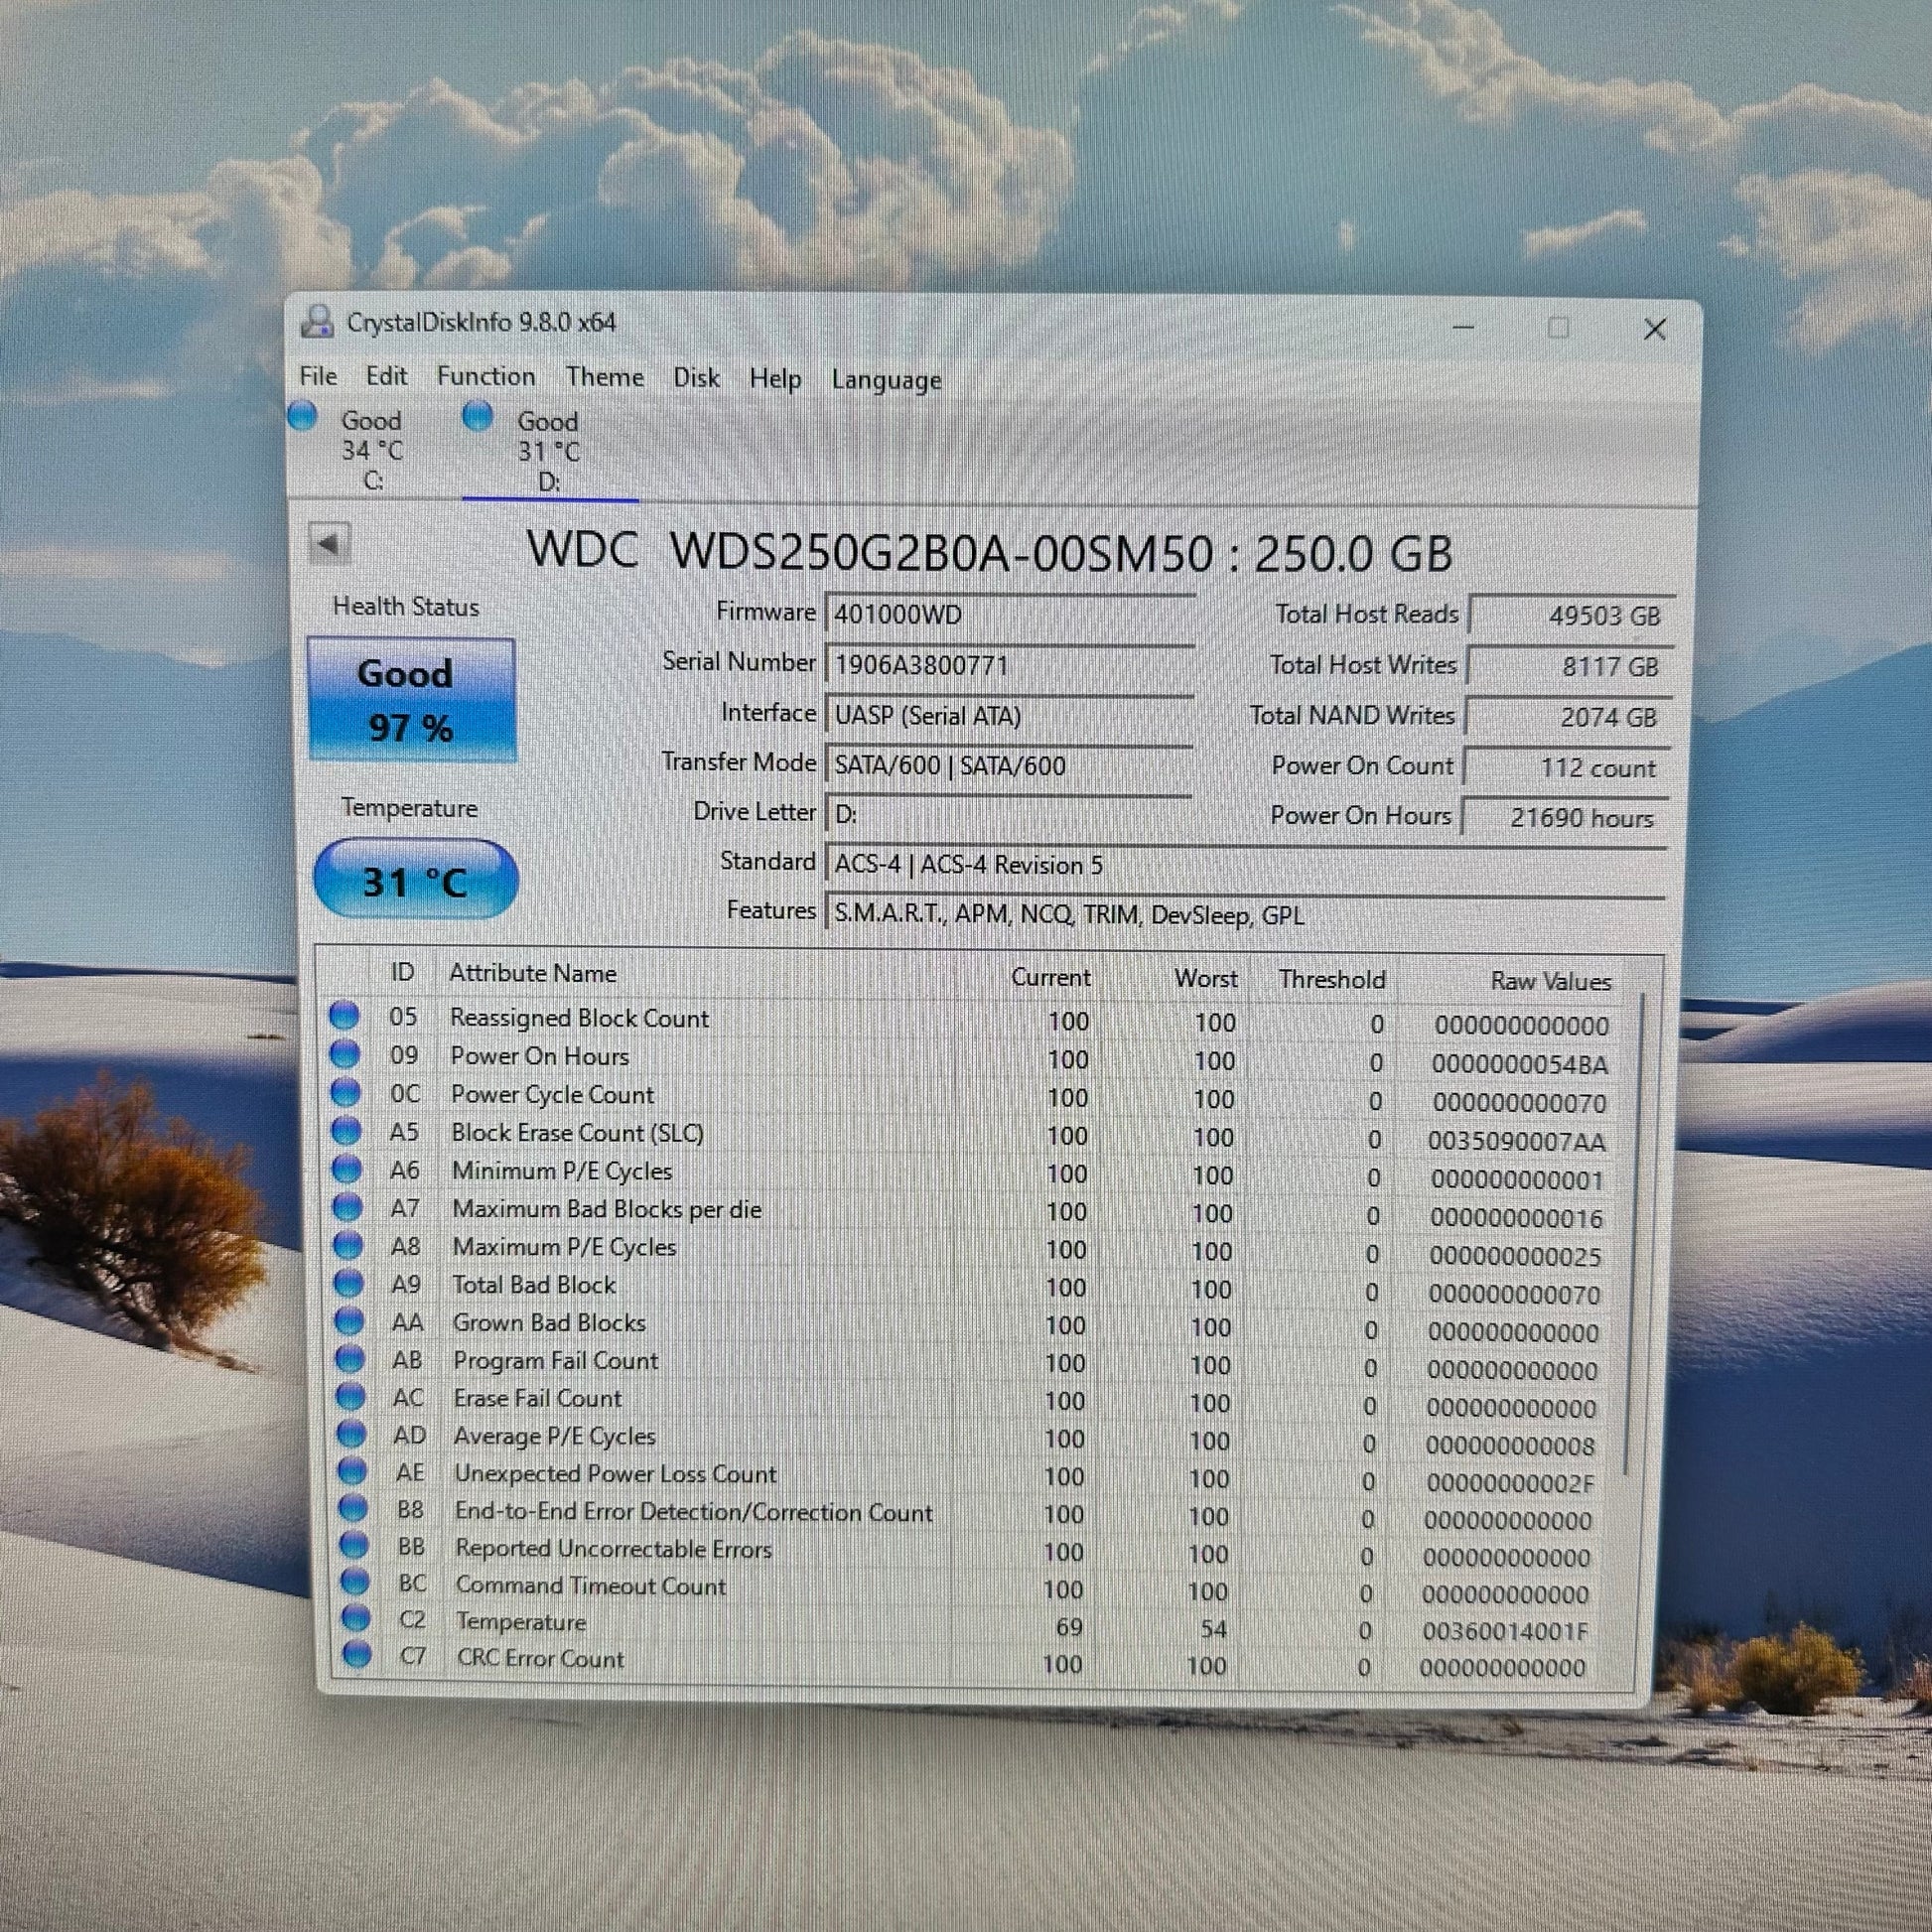This screenshot has width=1932, height=1932.
Task: Click status orb for Average P/E Cycles
Action: [x=351, y=1434]
